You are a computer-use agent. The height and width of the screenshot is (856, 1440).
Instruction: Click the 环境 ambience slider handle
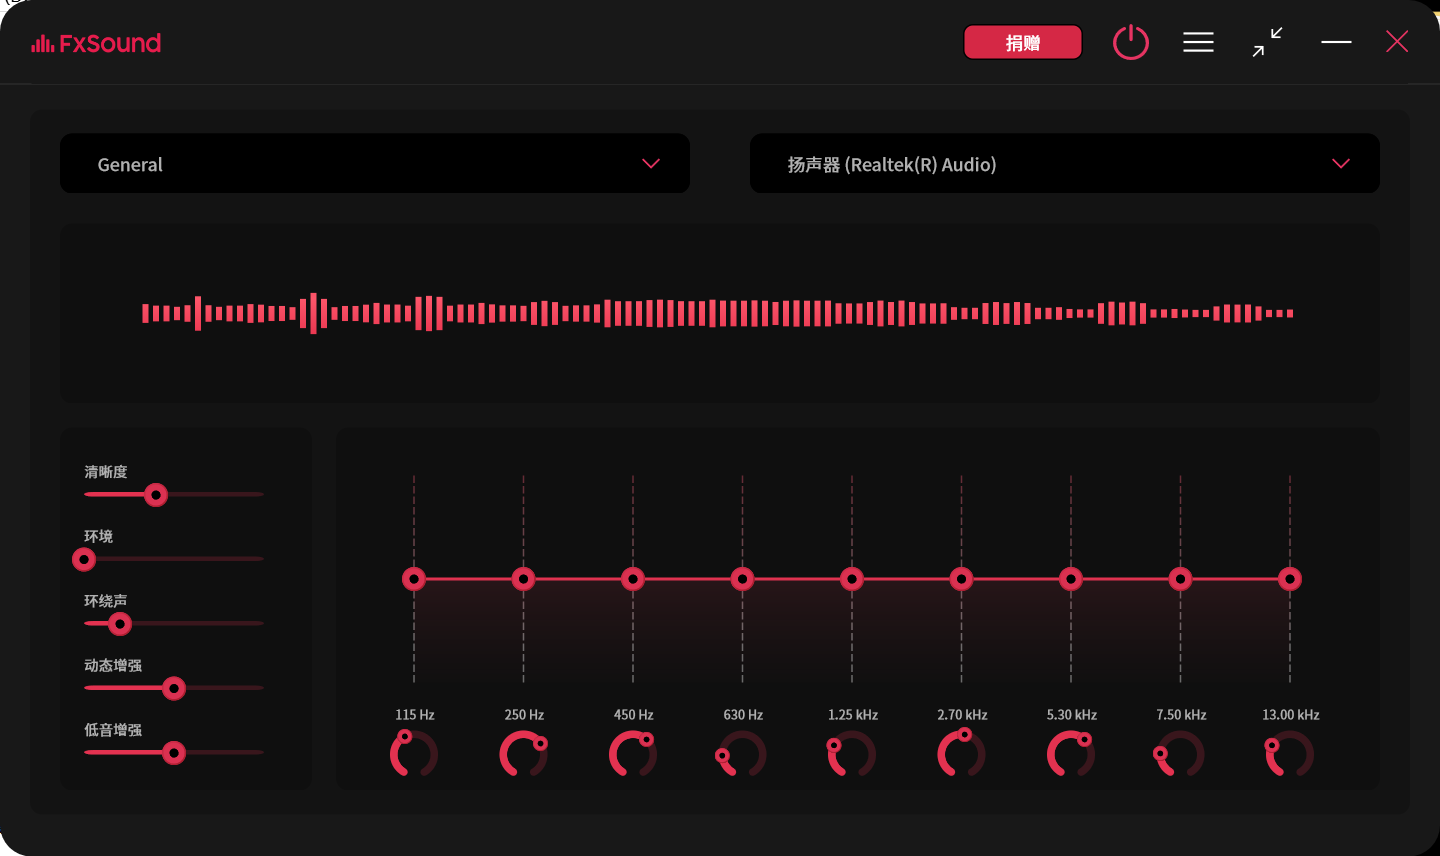pos(84,559)
